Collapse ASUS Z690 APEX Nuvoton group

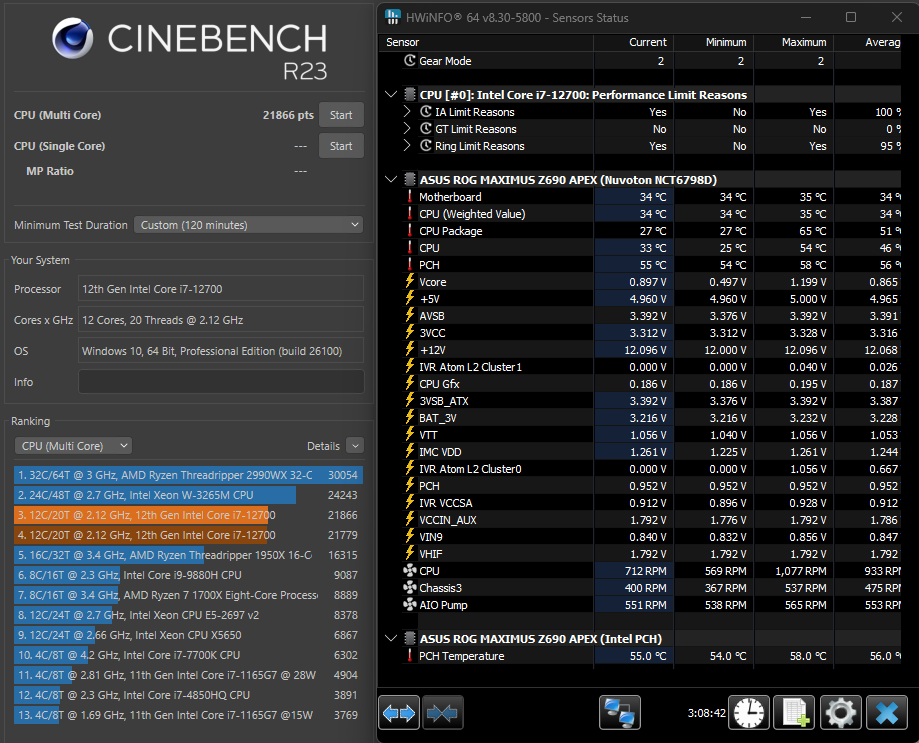coord(391,179)
